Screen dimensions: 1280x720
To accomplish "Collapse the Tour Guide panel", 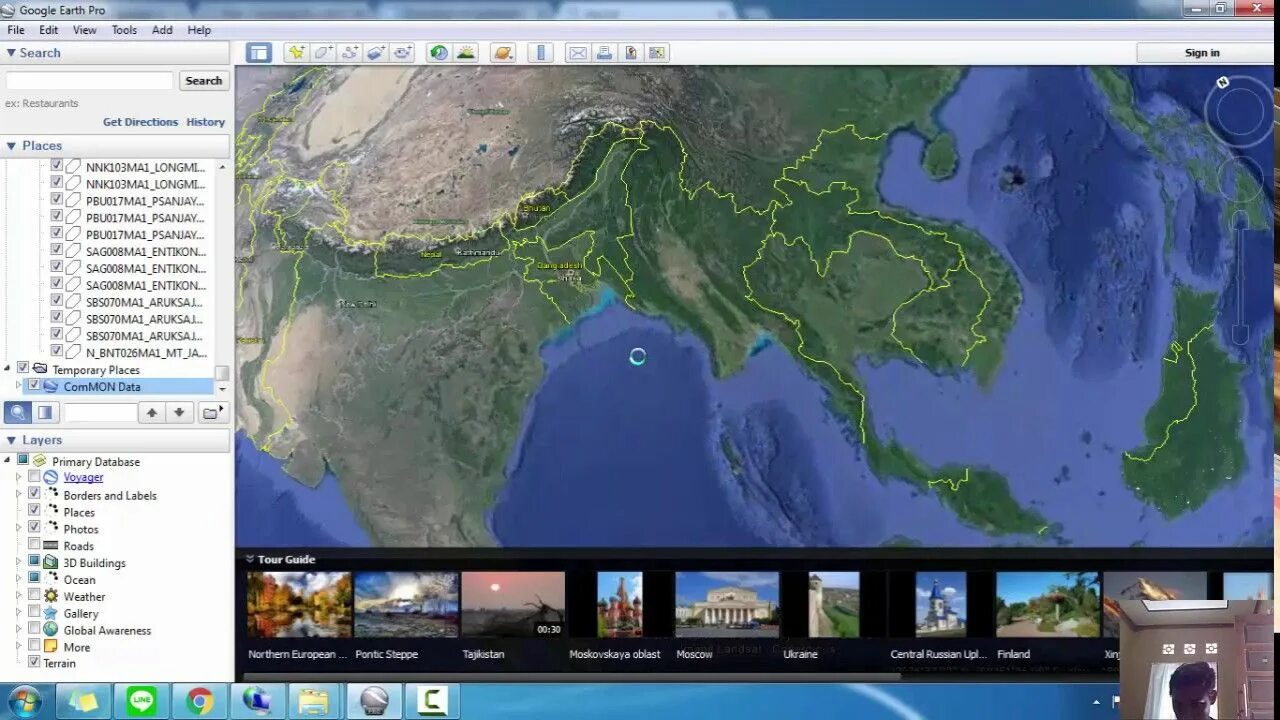I will (249, 559).
